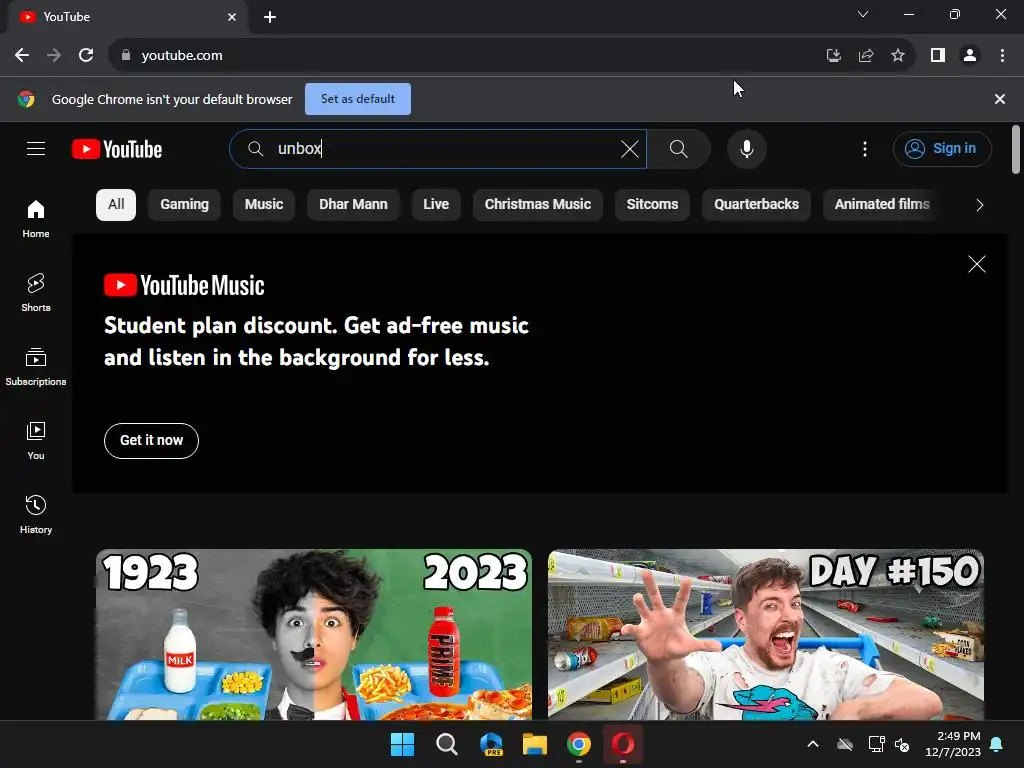This screenshot has height=768, width=1024.
Task: Select the Dhar Mann filter chip
Action: tap(353, 204)
